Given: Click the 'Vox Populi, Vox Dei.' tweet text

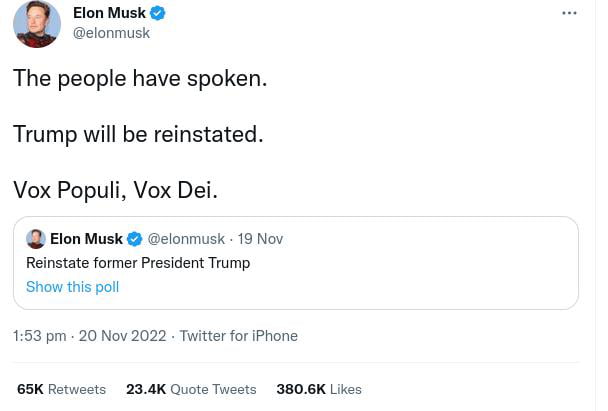Looking at the screenshot, I should [x=115, y=189].
